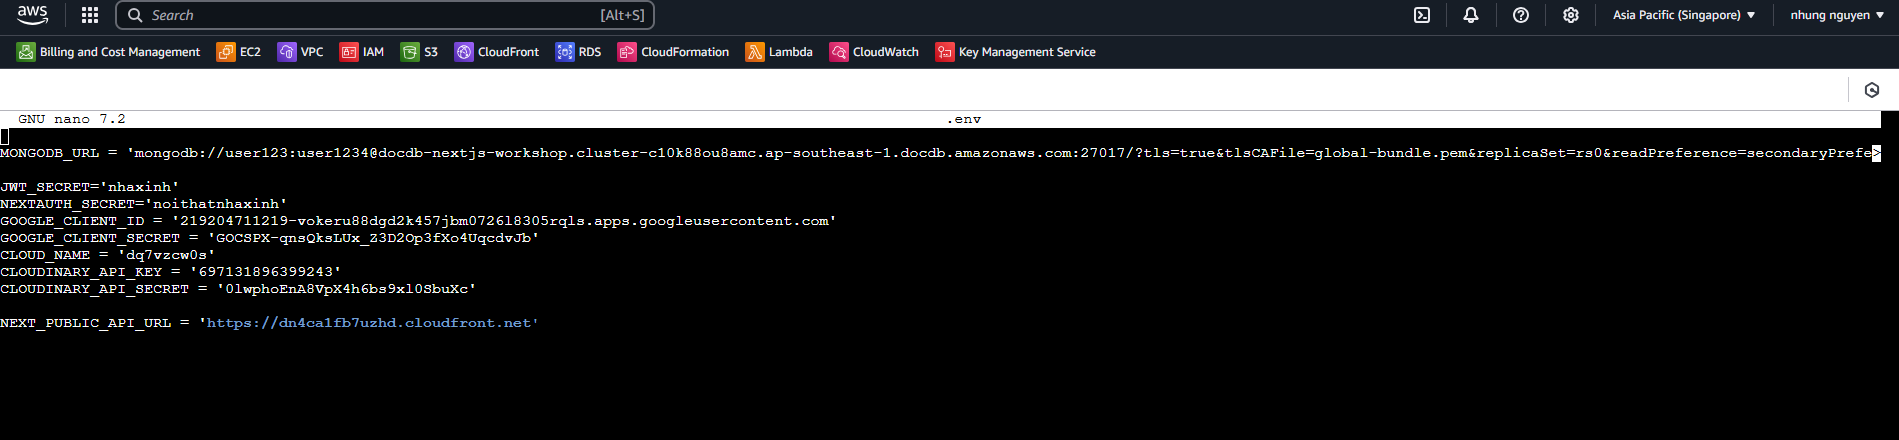The image size is (1899, 440).
Task: Open the S3 service shortcut
Action: coord(419,52)
